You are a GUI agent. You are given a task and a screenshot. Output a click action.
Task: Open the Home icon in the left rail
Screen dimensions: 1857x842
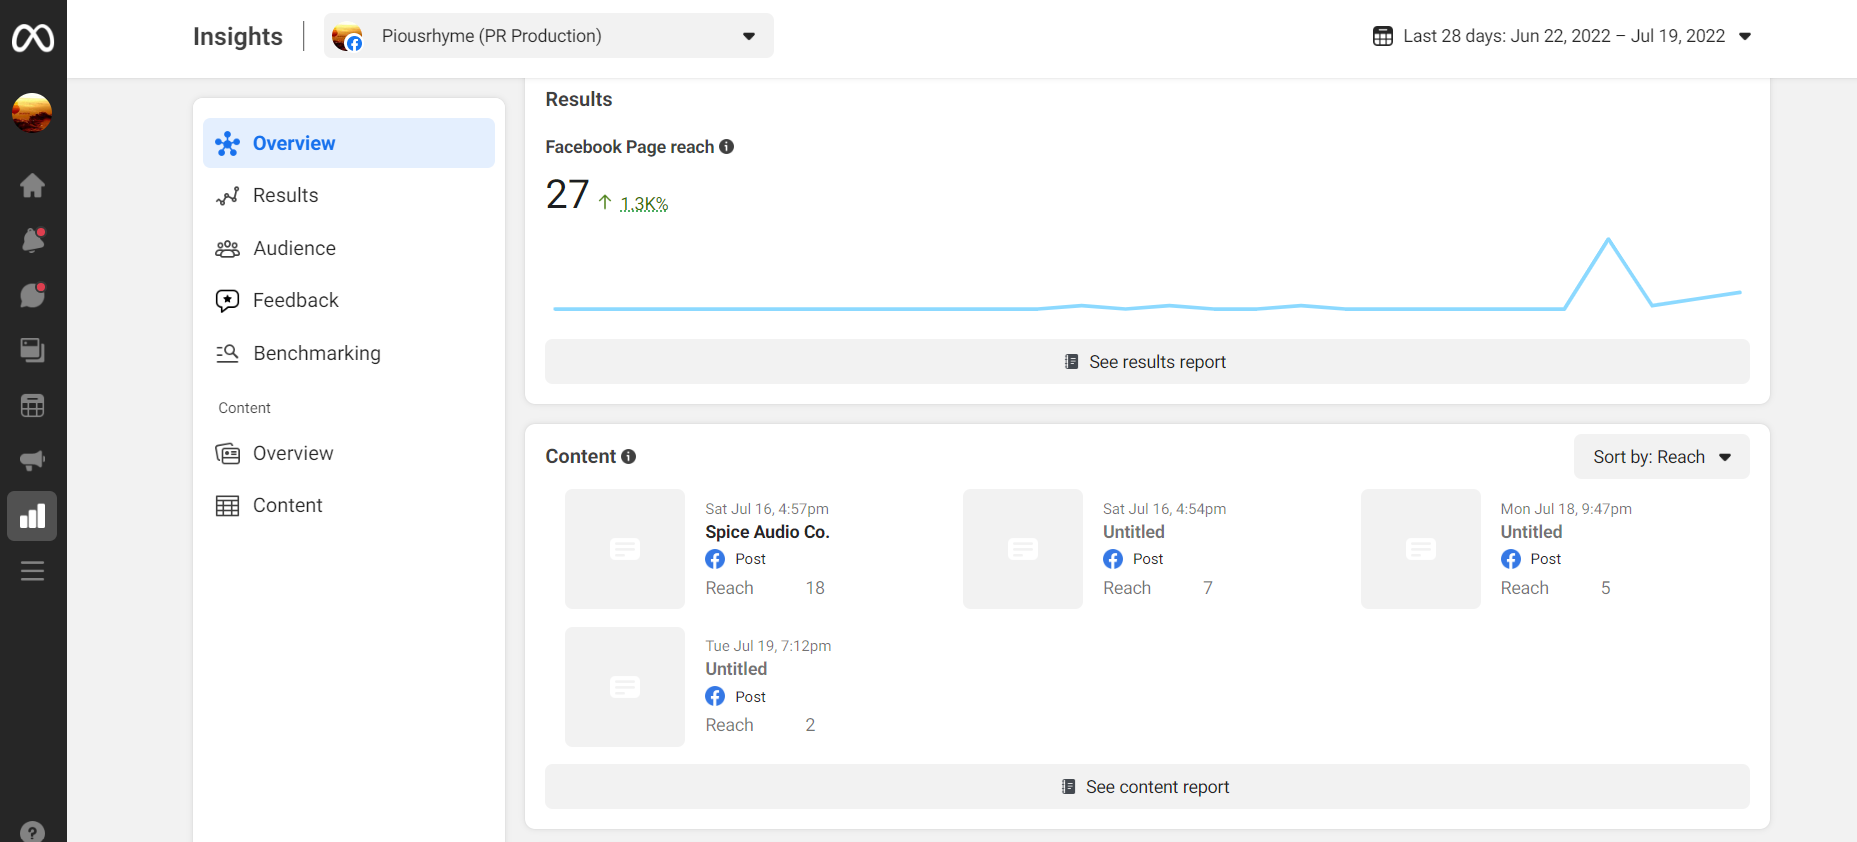33,185
